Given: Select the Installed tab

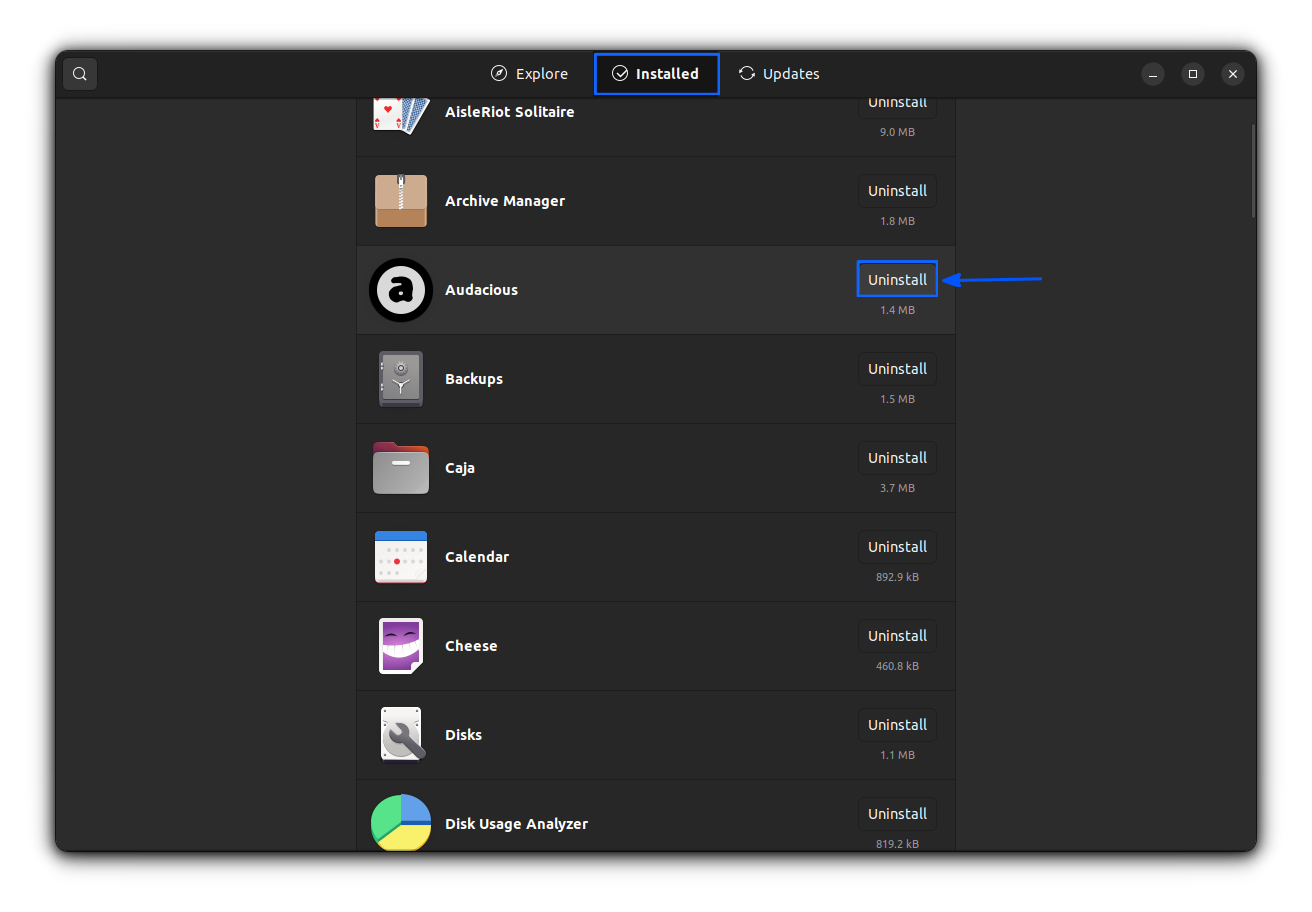Looking at the screenshot, I should [x=656, y=73].
